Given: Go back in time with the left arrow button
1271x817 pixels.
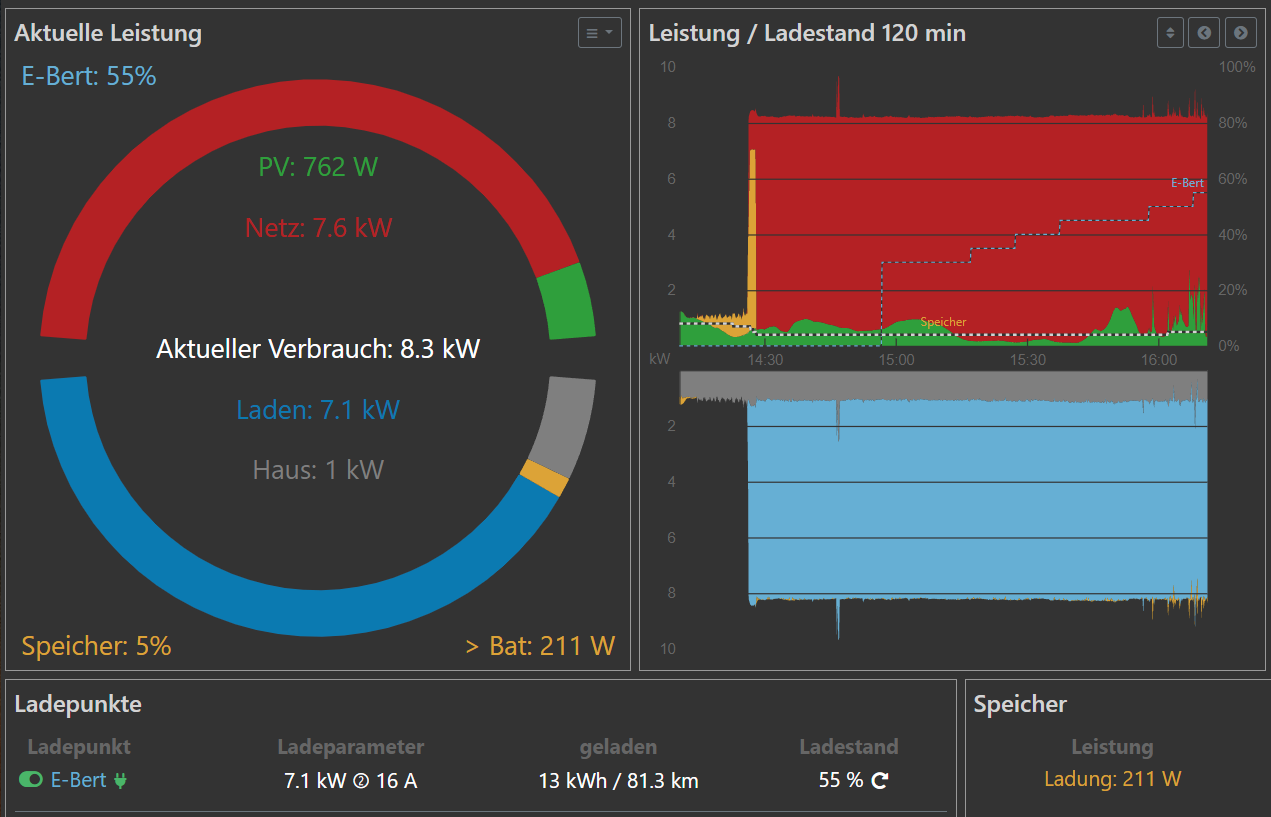Looking at the screenshot, I should (x=1204, y=33).
